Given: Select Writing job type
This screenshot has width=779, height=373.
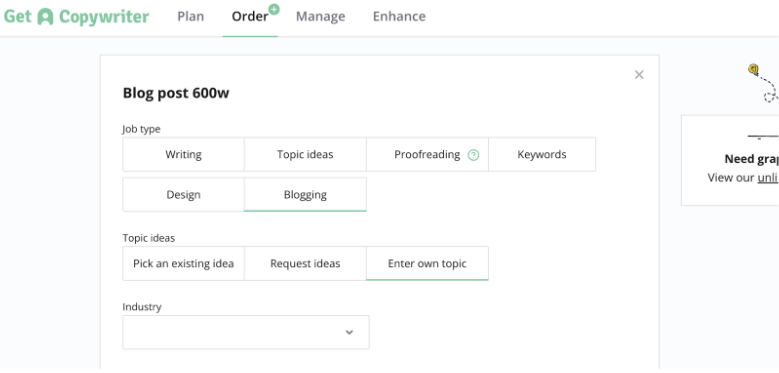Looking at the screenshot, I should (x=183, y=154).
